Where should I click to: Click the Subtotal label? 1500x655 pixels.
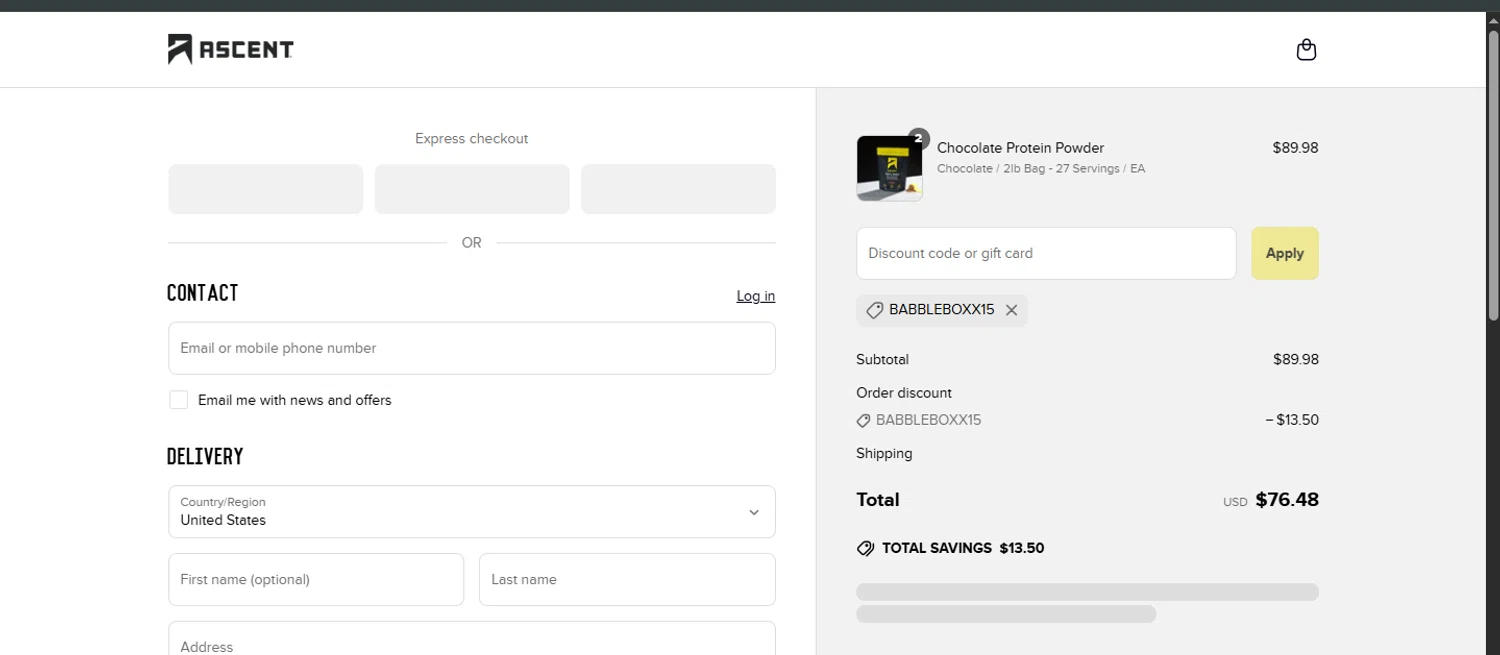pos(882,359)
